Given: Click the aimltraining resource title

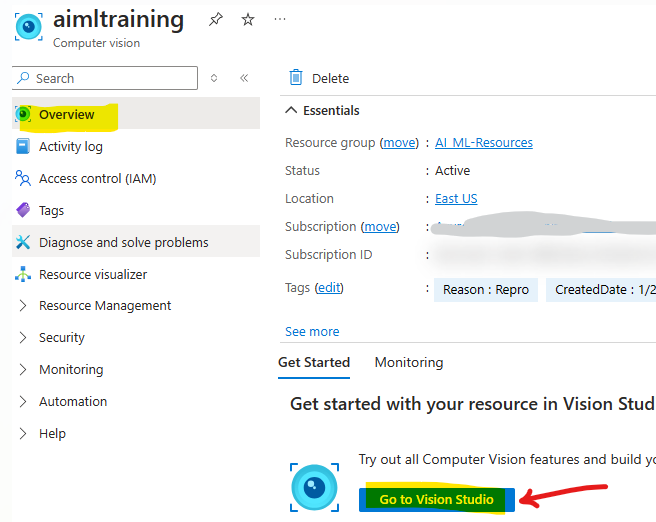Looking at the screenshot, I should (118, 19).
